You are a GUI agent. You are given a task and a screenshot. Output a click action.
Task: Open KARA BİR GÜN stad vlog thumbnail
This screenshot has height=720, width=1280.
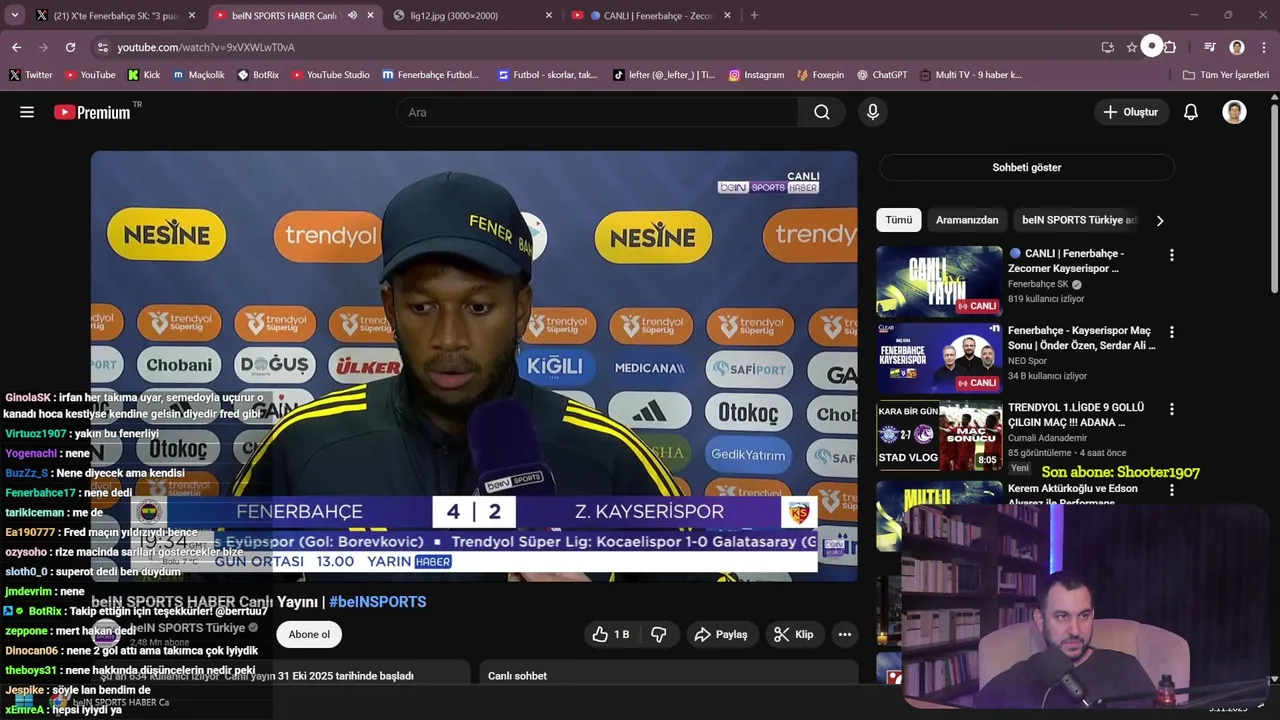(x=939, y=435)
